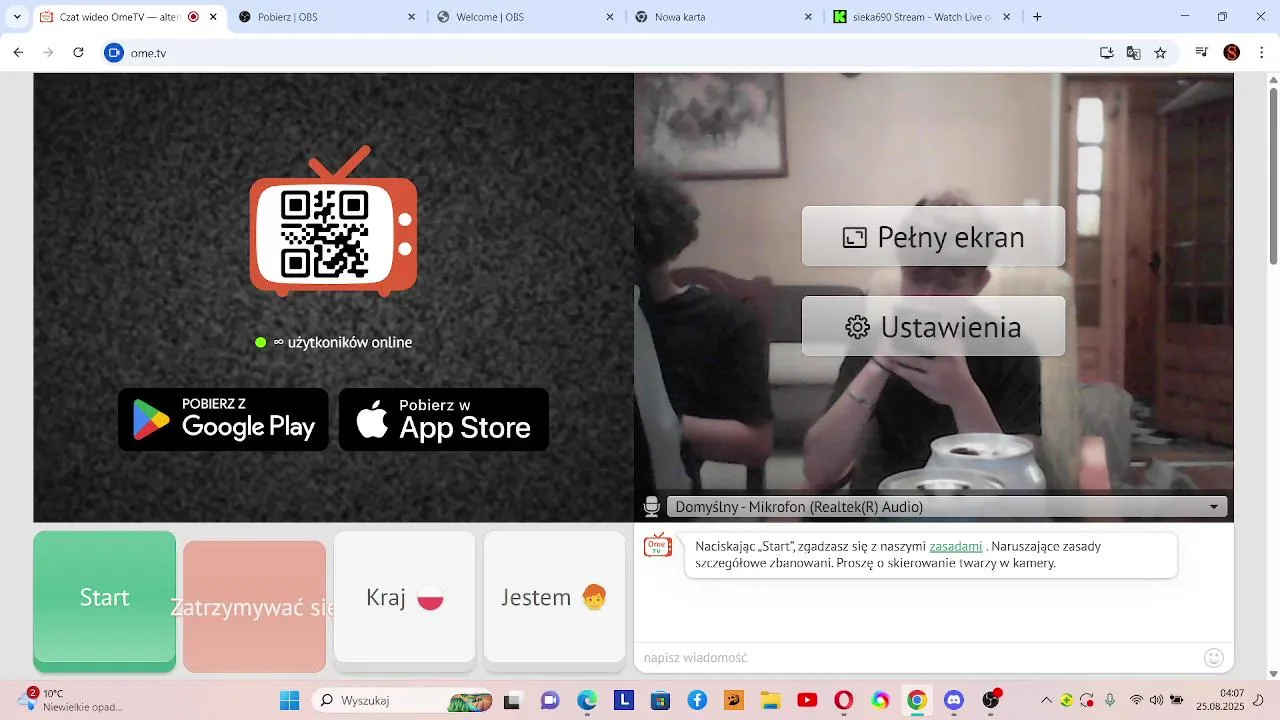The height and width of the screenshot is (720, 1280).
Task: Bookmark this page with star icon
Action: click(1160, 53)
